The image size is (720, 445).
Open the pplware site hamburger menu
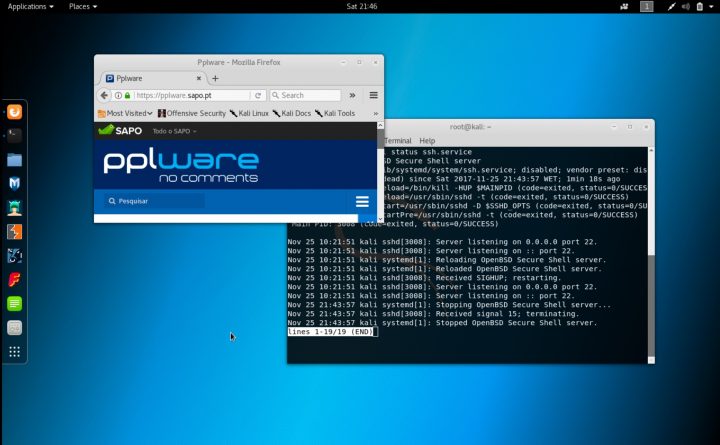click(362, 201)
